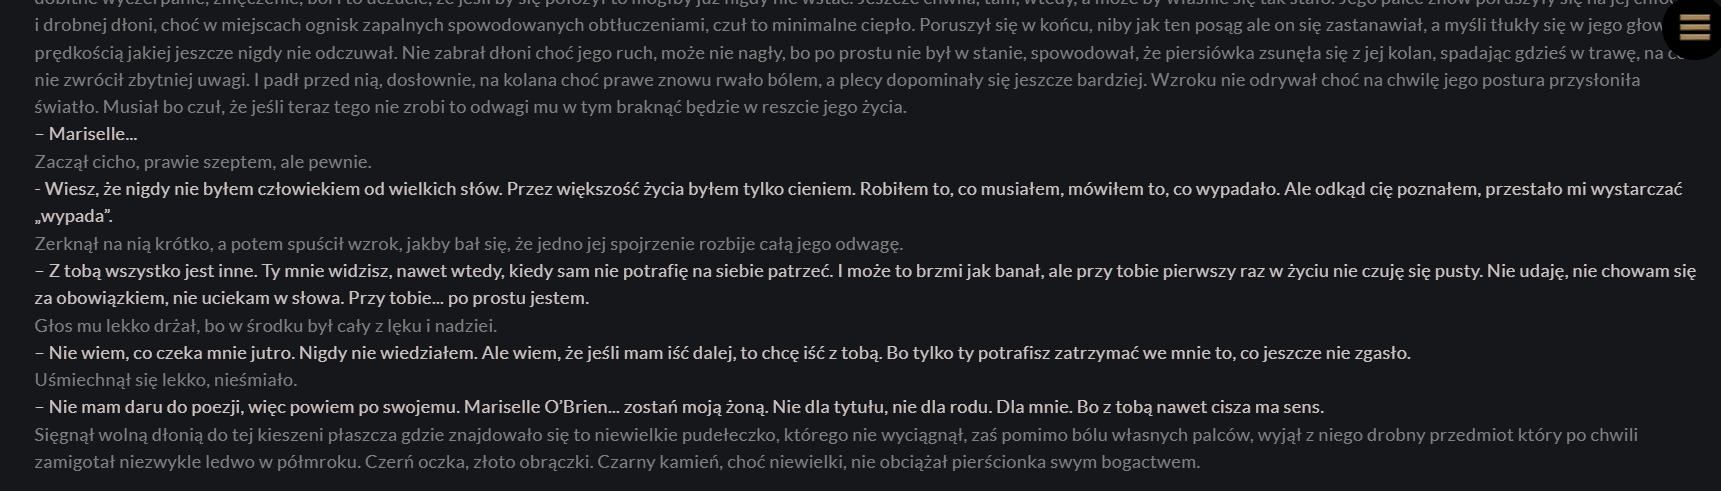Image resolution: width=1721 pixels, height=491 pixels.
Task: Click the dialogue starting "– Nie mam daru"
Action: [250, 407]
